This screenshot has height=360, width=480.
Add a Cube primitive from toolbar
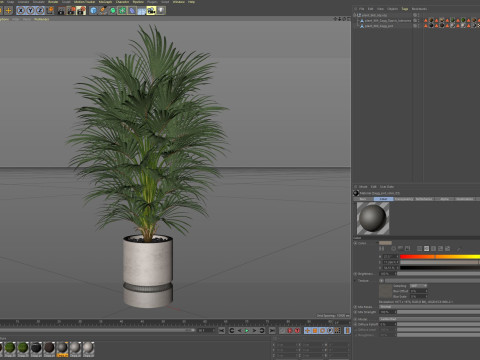(x=93, y=11)
